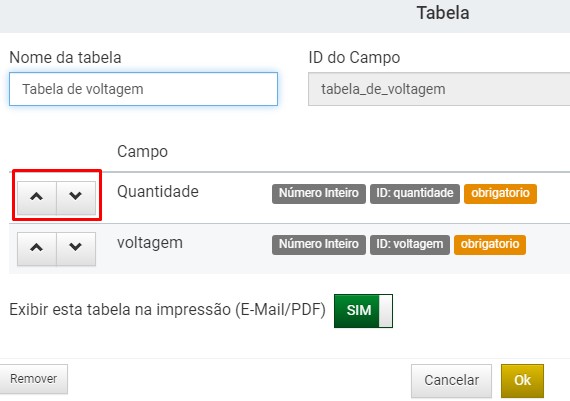
Task: Focus the Nome da tabela input field
Action: click(x=144, y=89)
